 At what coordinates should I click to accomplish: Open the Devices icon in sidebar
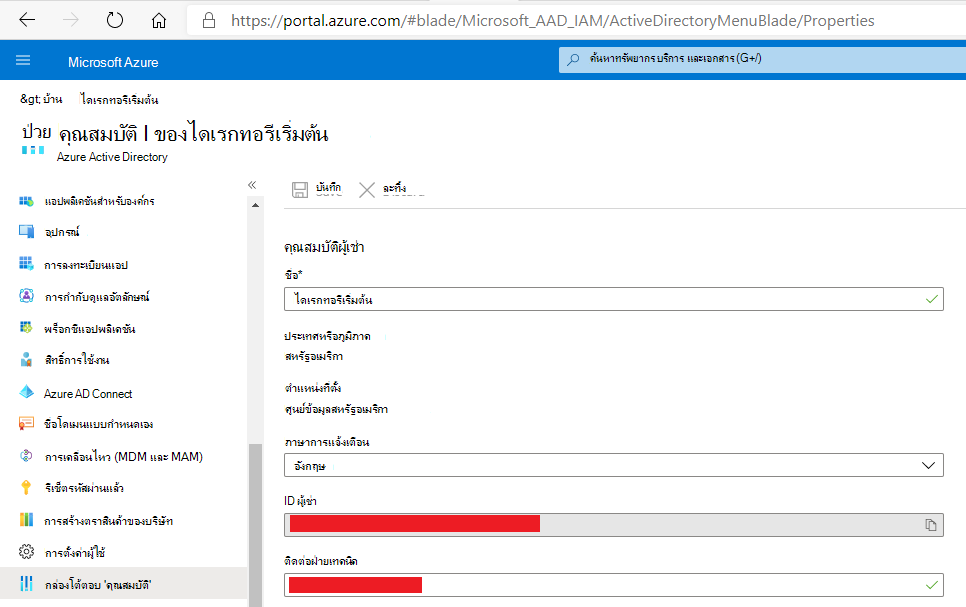26,232
